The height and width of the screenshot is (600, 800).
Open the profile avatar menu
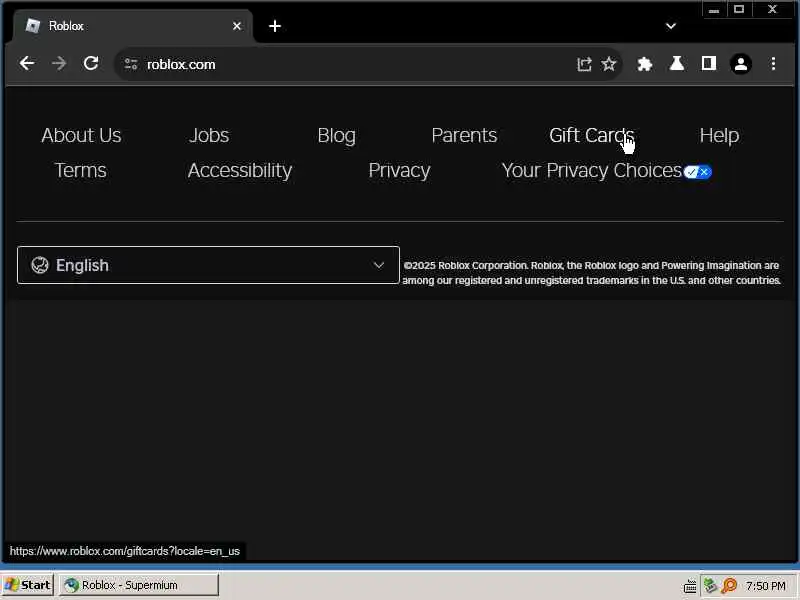741,64
